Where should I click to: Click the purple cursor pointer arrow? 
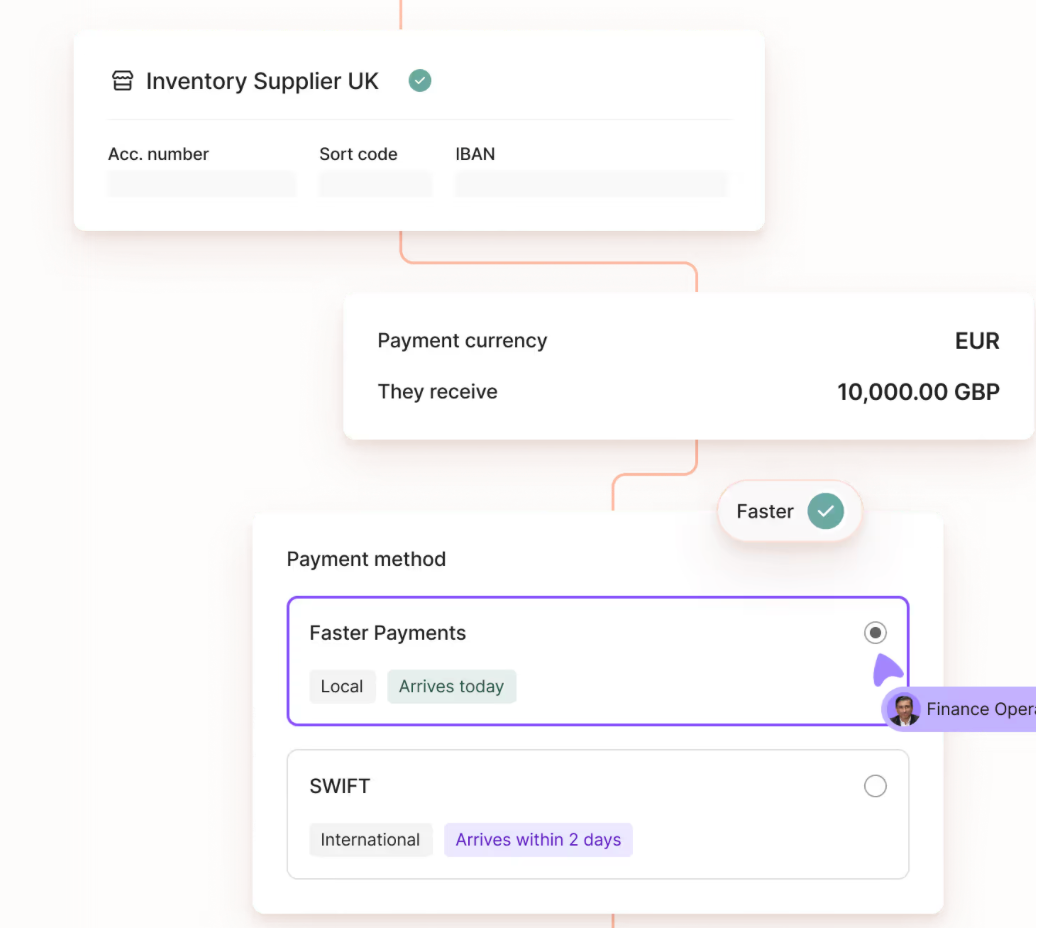click(x=887, y=669)
